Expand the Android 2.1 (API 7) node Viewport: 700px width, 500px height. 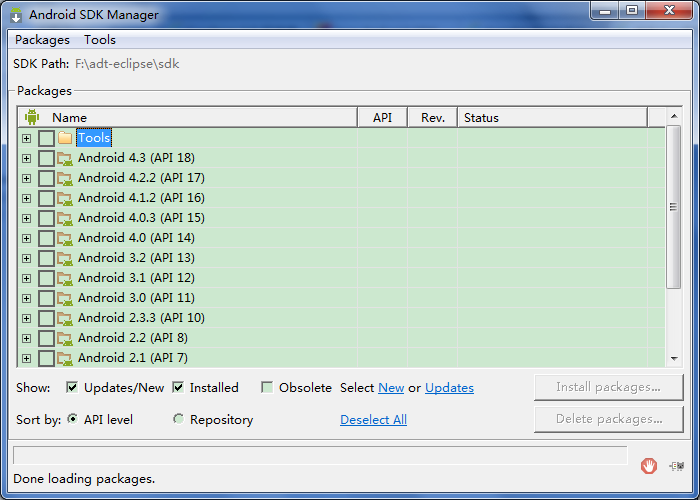point(26,358)
